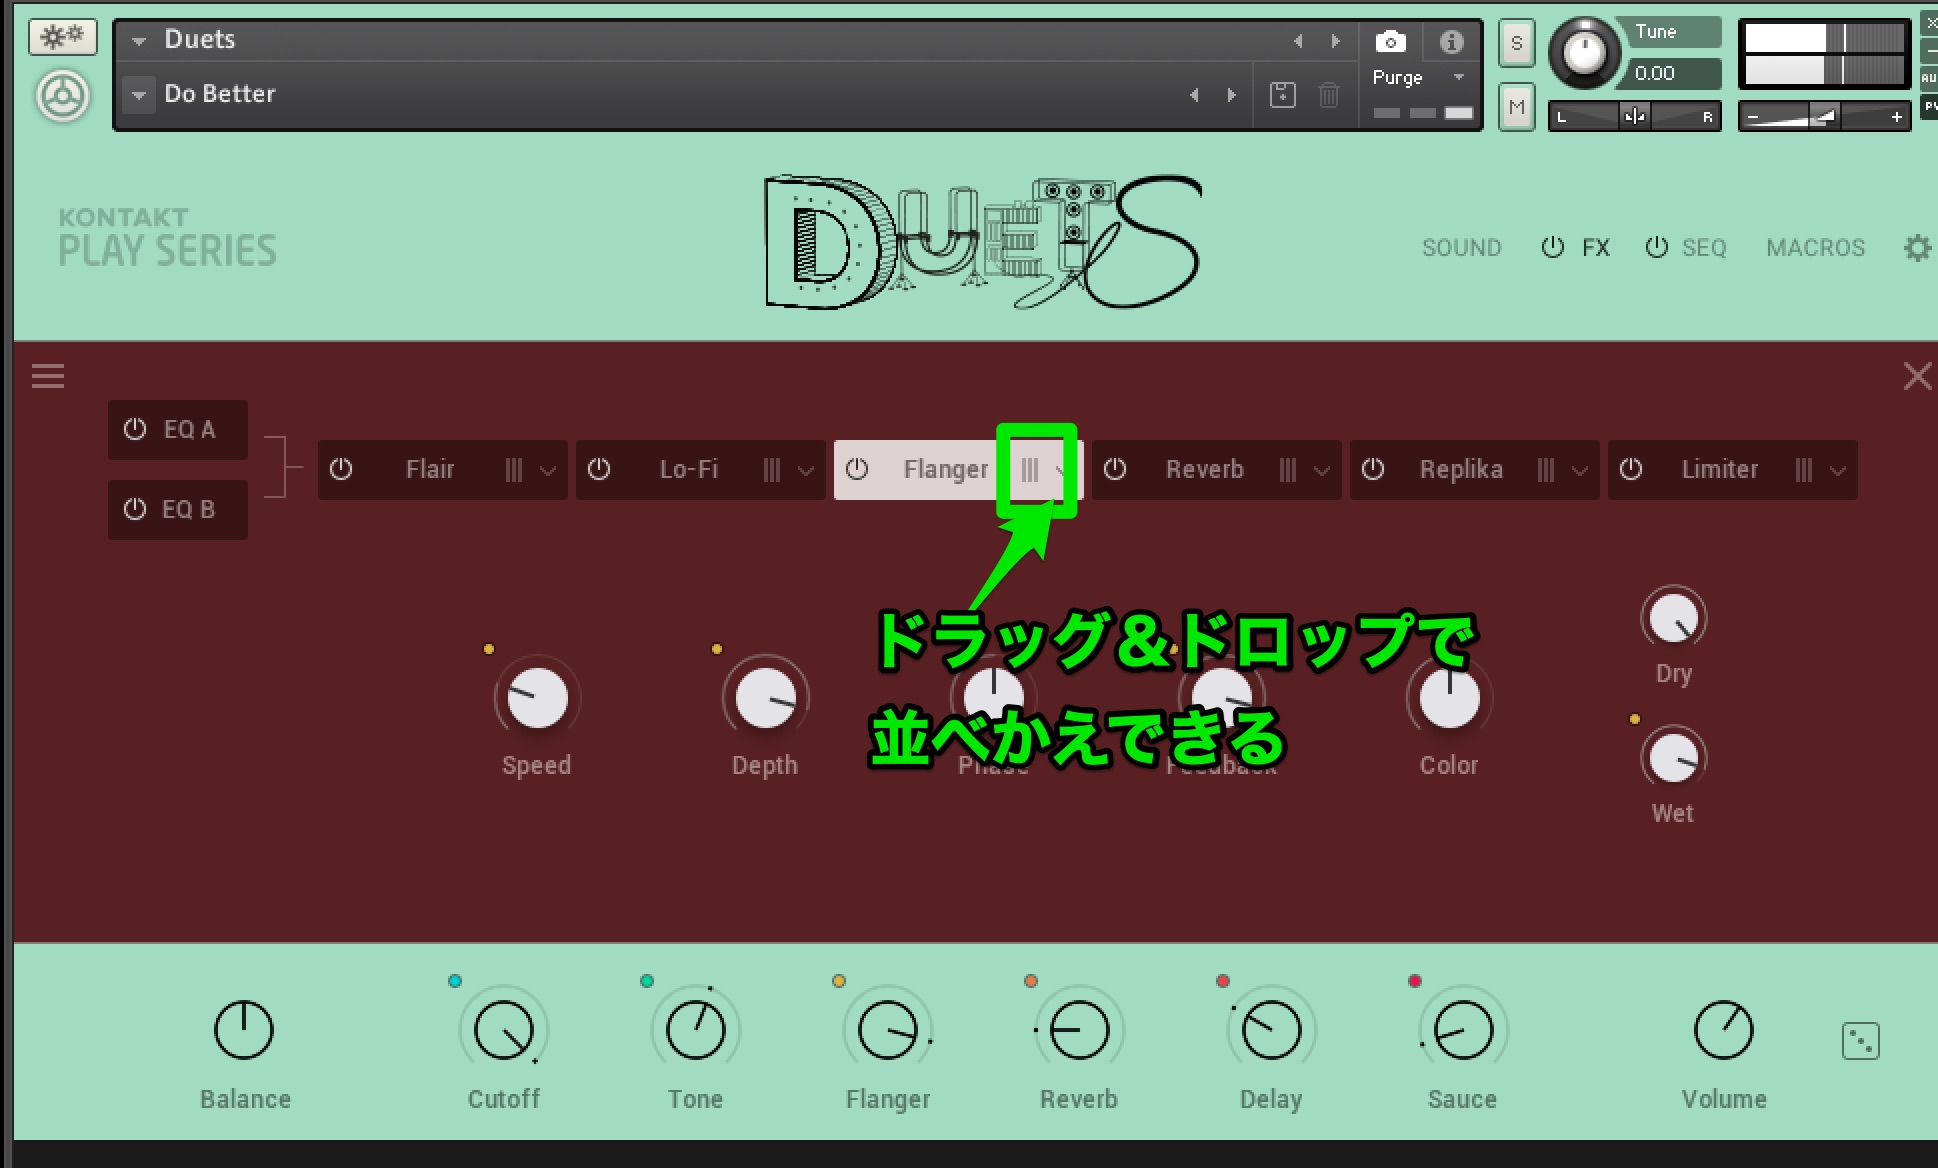Open the Limiter effect dropdown chevron
Screen dimensions: 1938x1168
tap(1838, 470)
